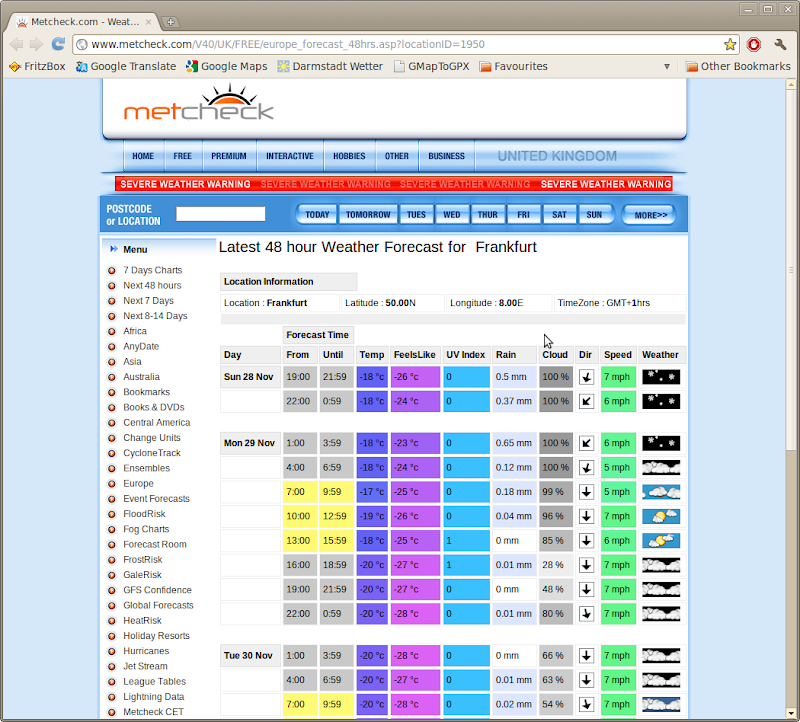
Task: Go to the Jet Stream sidebar link
Action: click(145, 666)
